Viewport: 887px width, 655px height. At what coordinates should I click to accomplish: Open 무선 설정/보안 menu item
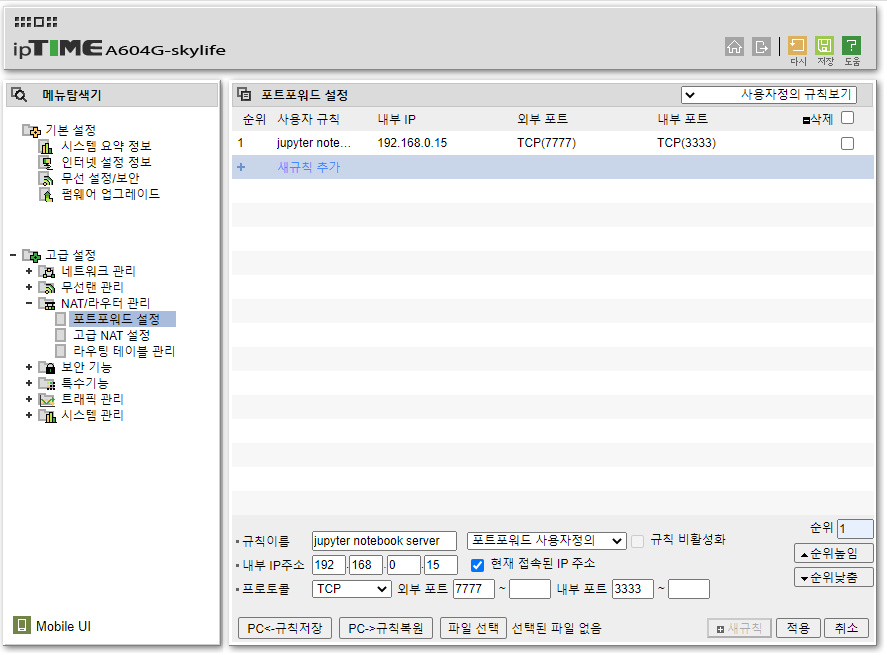click(100, 178)
